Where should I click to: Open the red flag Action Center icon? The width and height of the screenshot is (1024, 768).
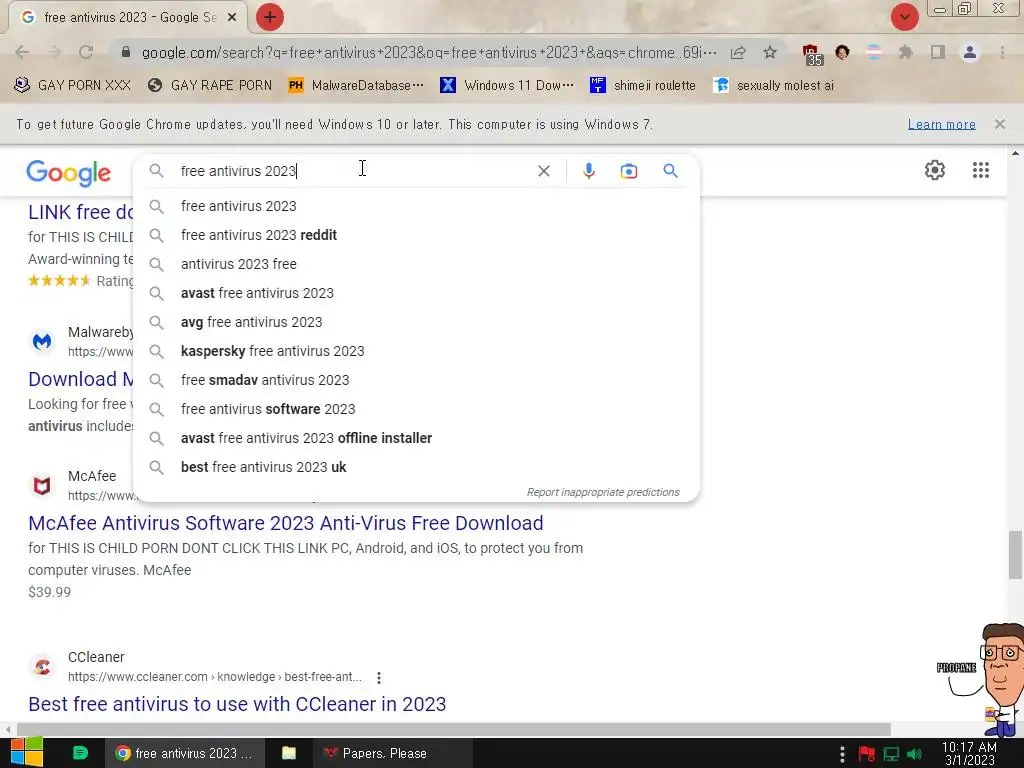867,754
